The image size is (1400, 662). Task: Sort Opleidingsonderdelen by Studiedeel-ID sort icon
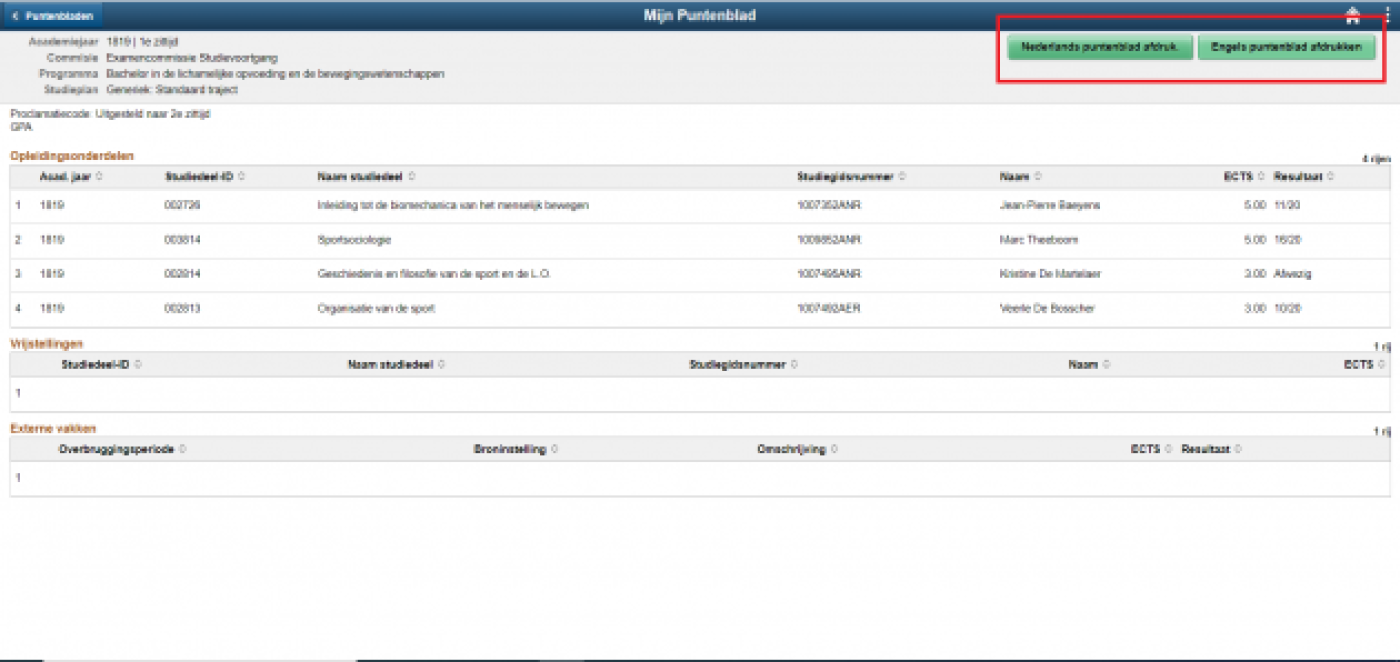(242, 177)
